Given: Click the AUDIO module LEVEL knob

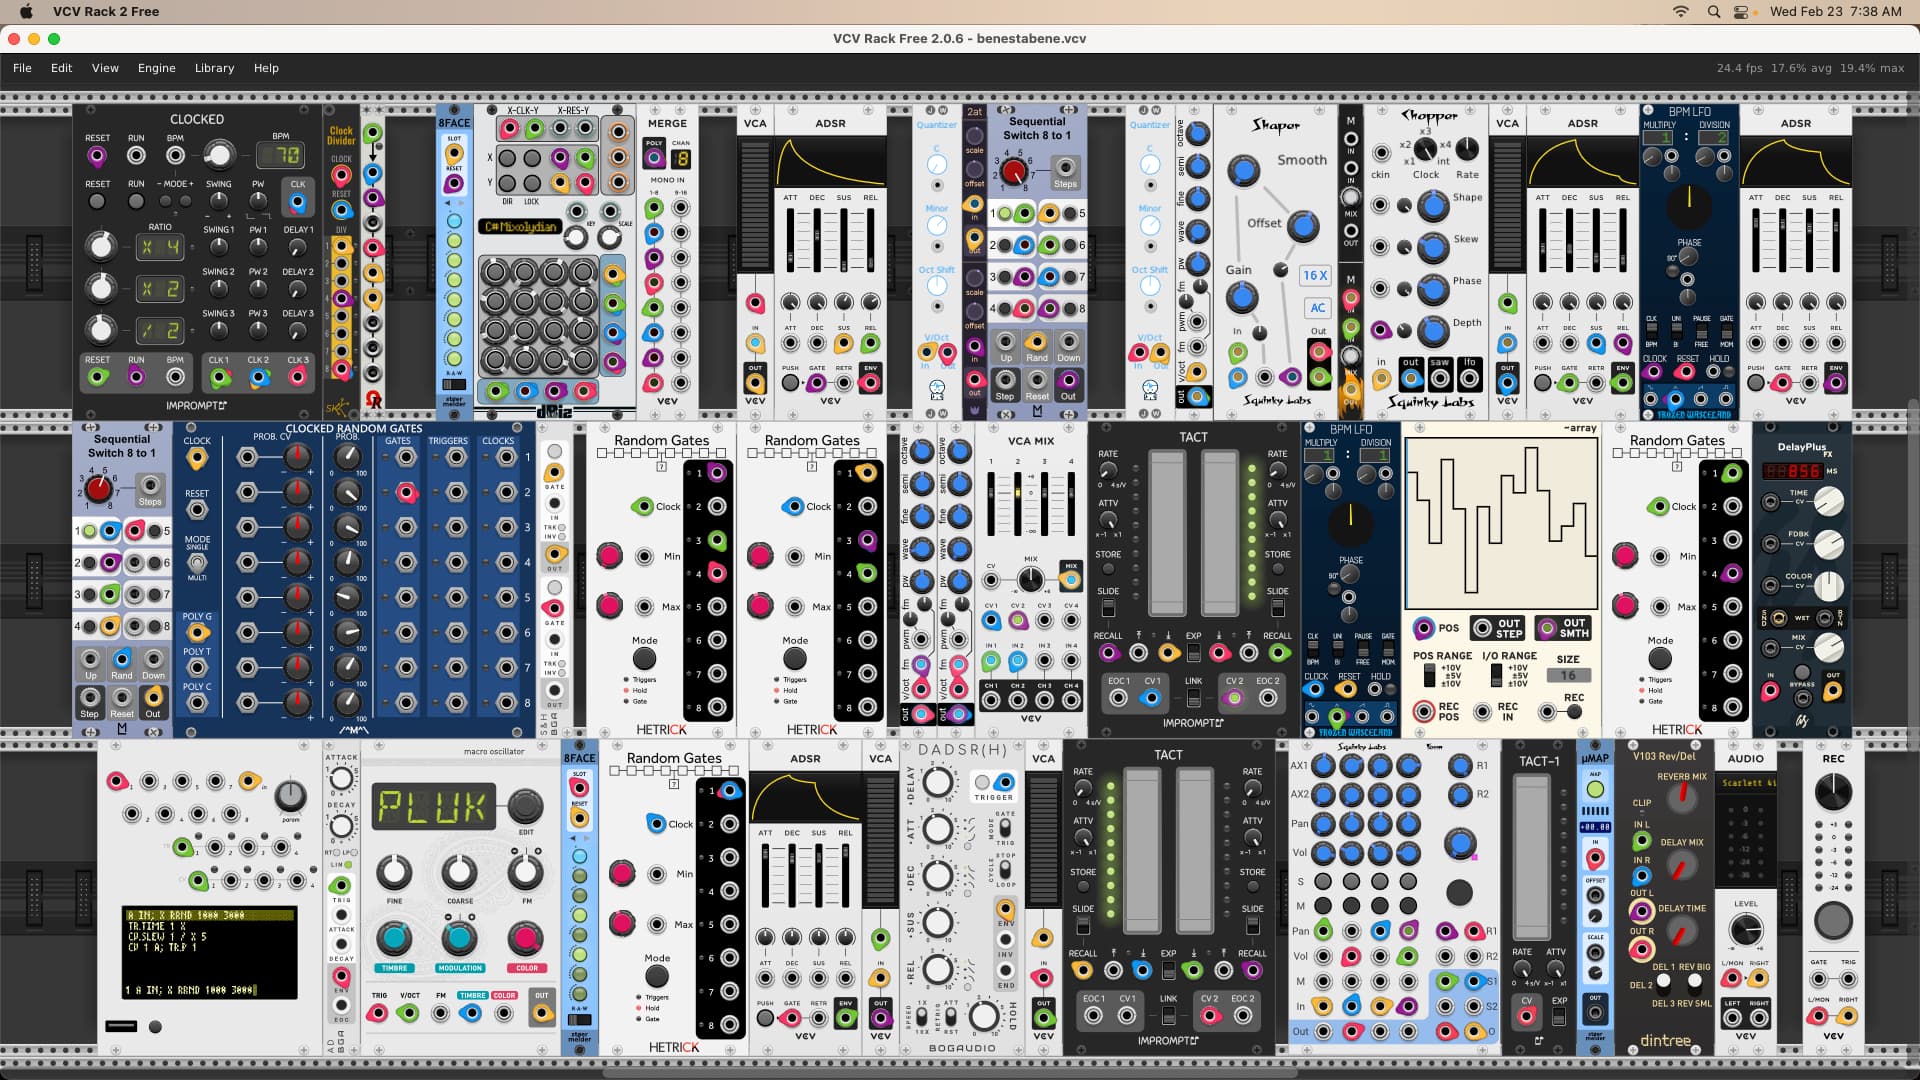Looking at the screenshot, I should pos(1746,930).
